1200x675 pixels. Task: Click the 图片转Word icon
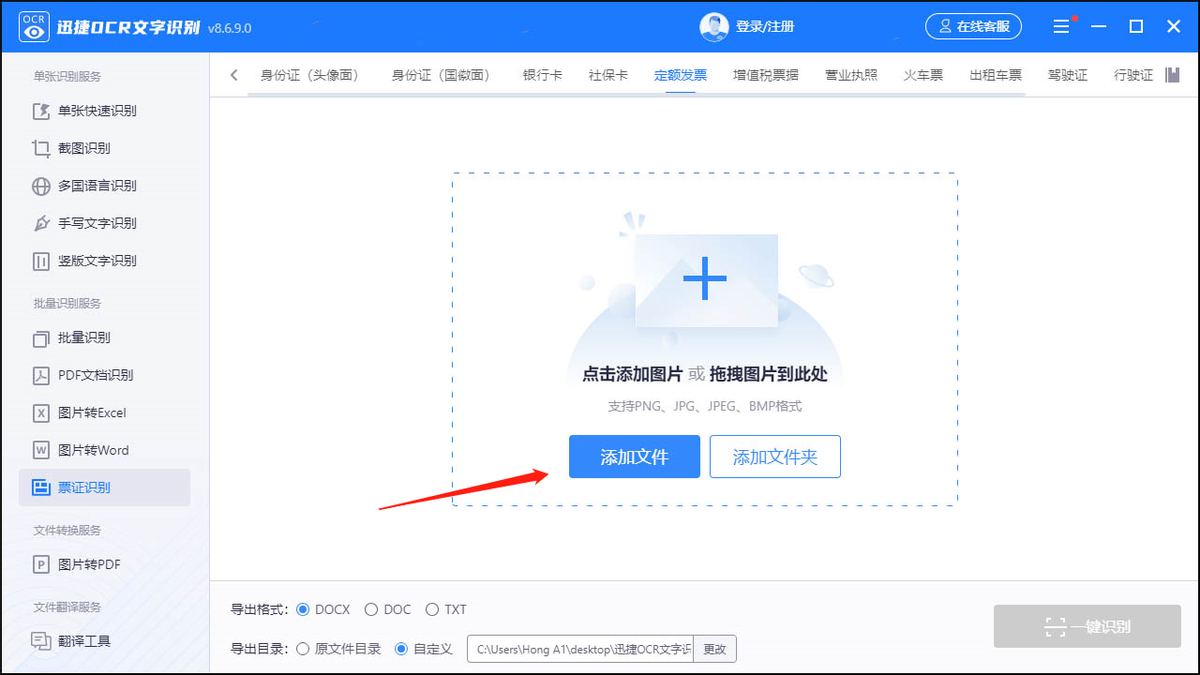click(x=41, y=450)
